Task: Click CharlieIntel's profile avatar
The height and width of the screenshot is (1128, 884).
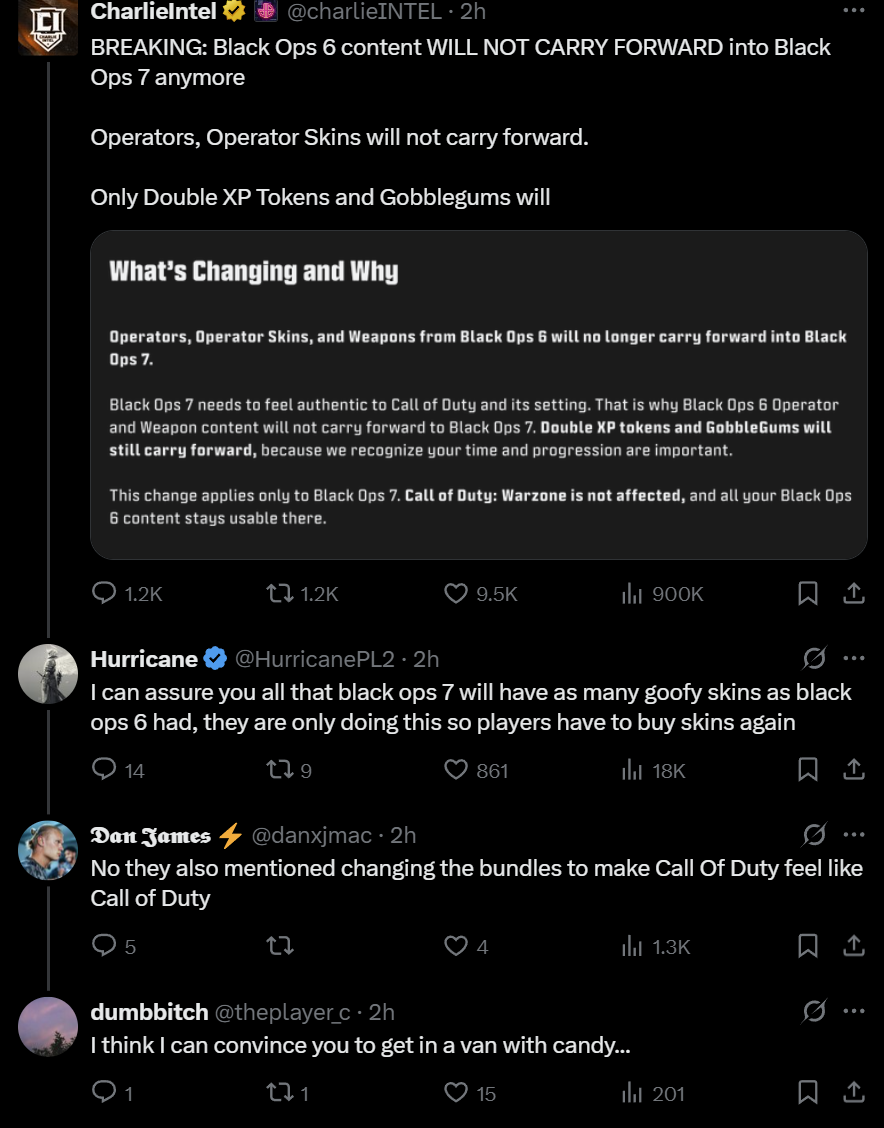Action: [x=48, y=26]
